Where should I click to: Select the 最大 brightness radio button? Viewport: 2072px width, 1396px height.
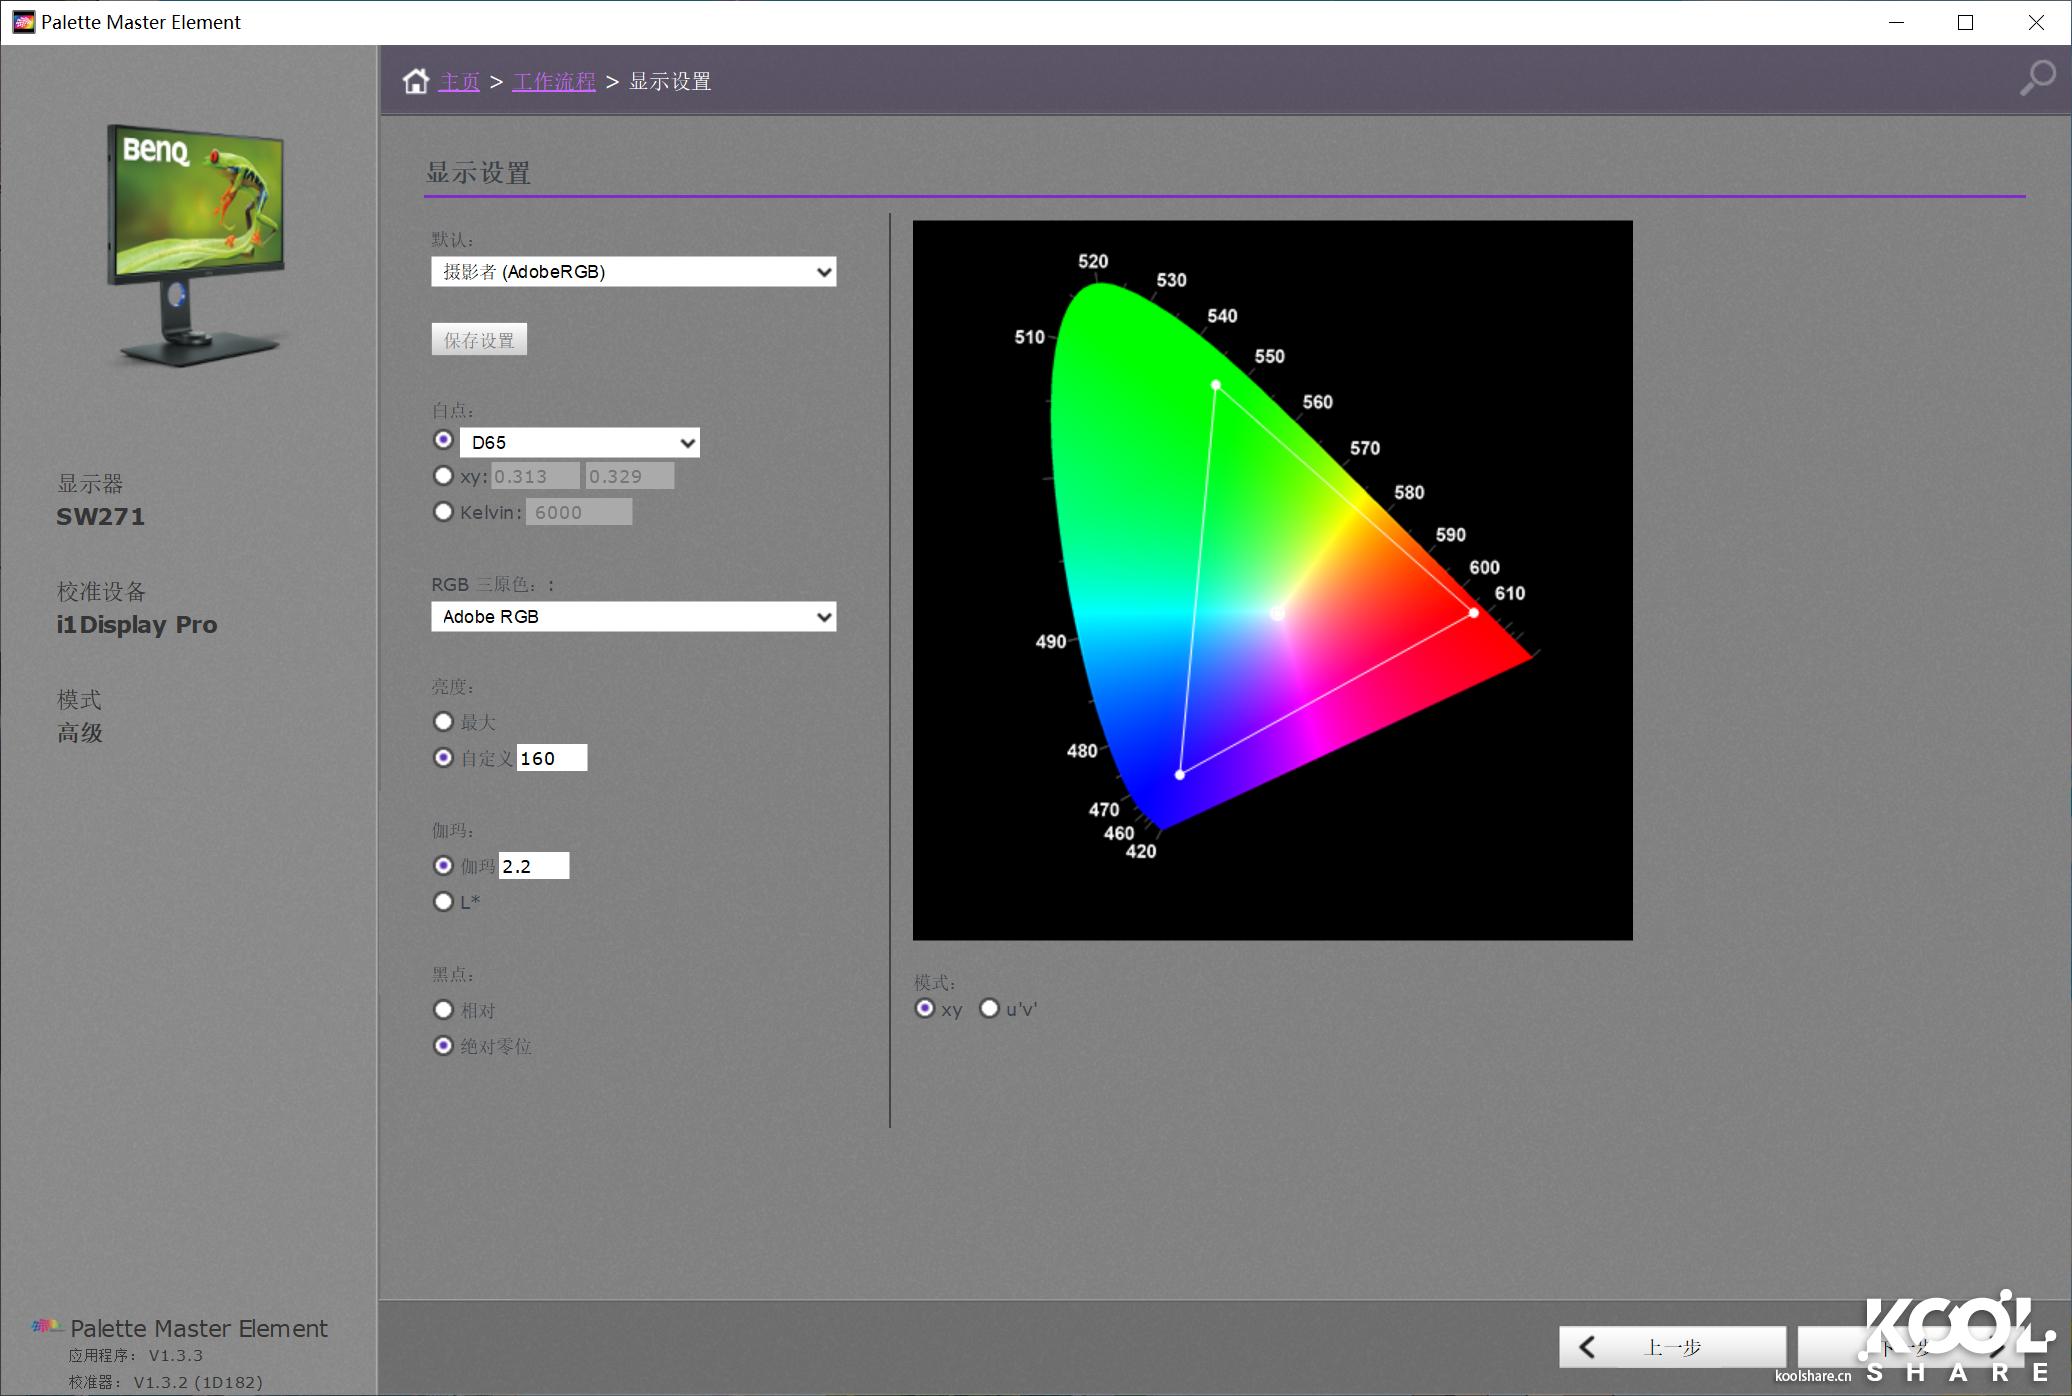tap(443, 722)
